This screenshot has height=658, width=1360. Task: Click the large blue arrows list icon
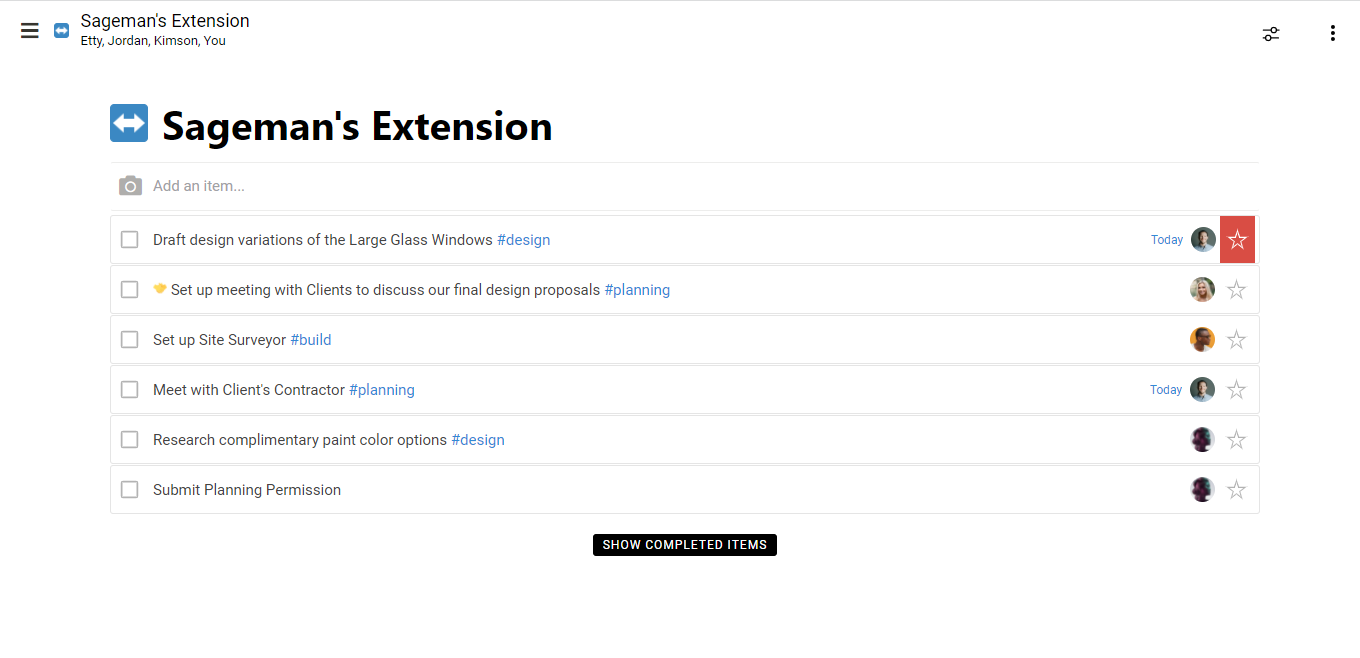pos(129,123)
